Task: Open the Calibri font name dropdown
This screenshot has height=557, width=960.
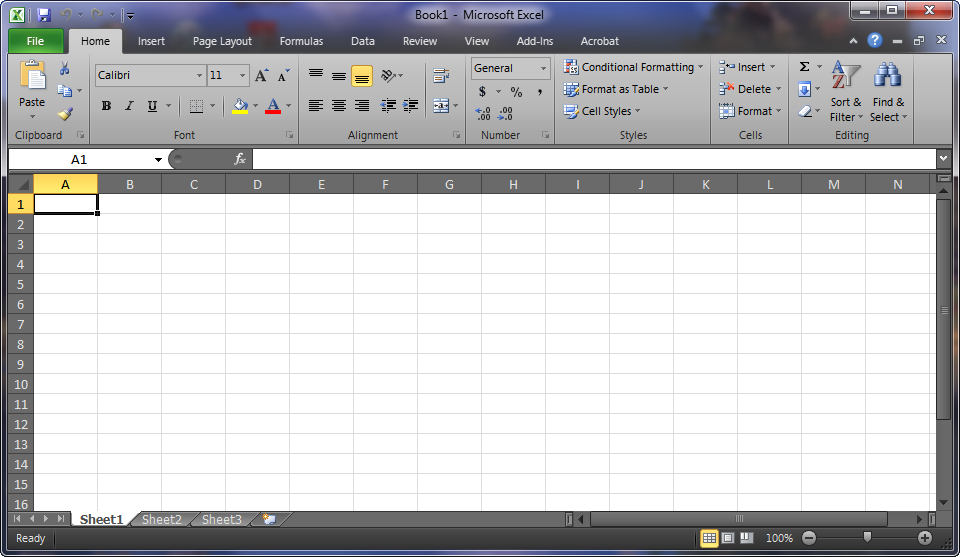Action: [x=199, y=75]
